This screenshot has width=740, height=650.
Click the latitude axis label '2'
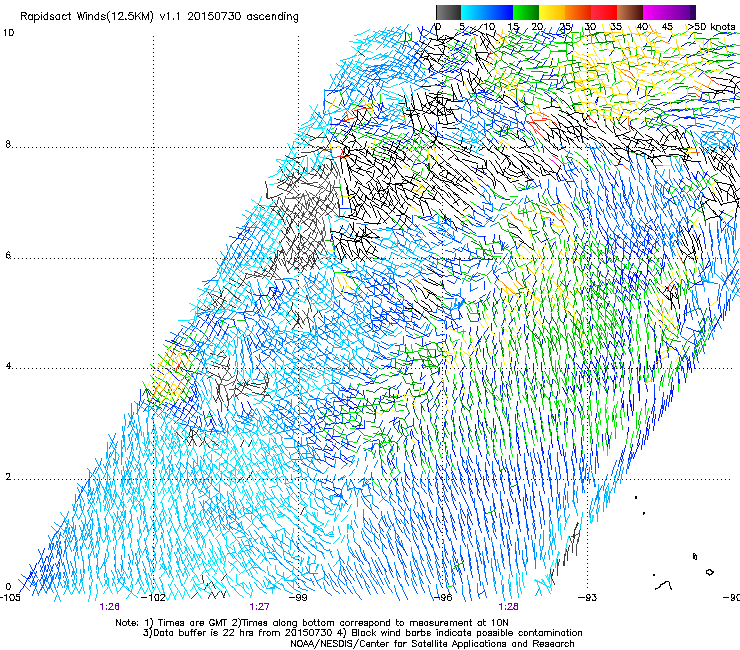pos(8,477)
